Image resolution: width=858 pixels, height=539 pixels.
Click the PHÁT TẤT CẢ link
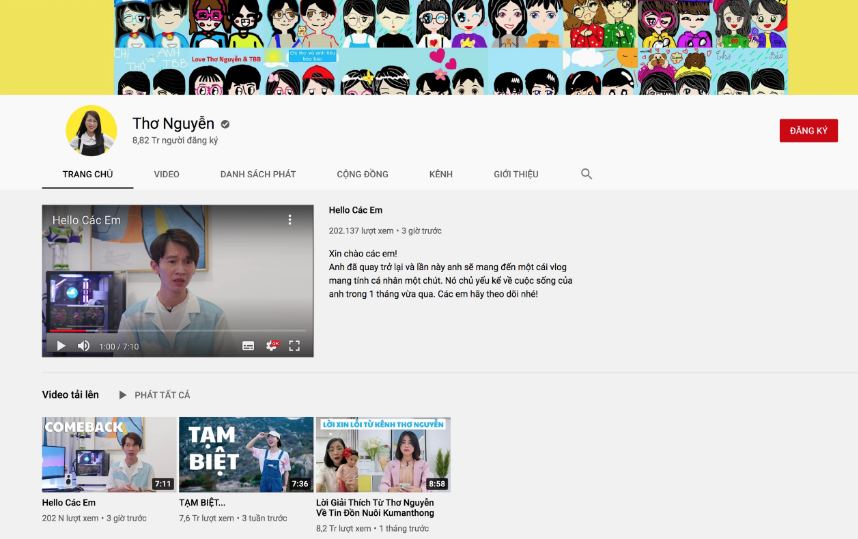click(162, 395)
